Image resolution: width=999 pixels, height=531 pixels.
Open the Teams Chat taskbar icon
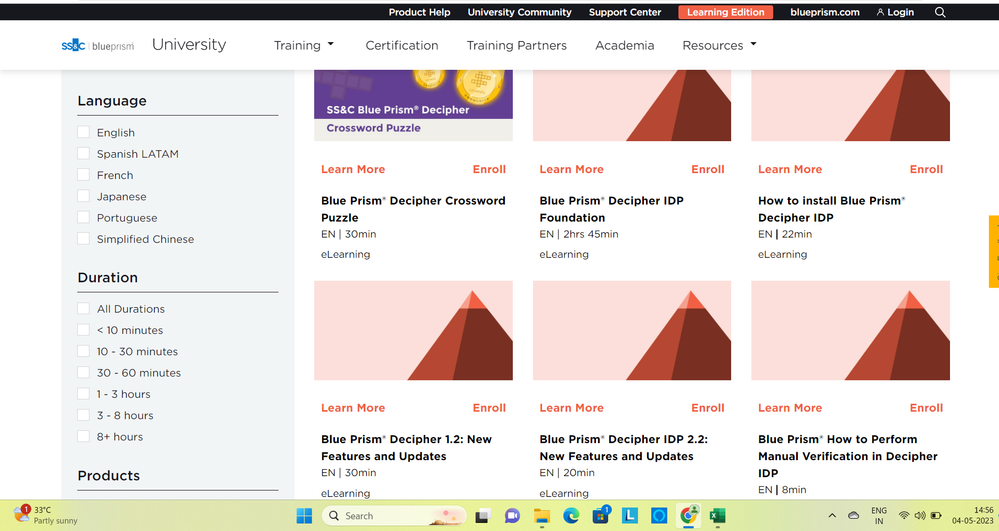click(512, 516)
